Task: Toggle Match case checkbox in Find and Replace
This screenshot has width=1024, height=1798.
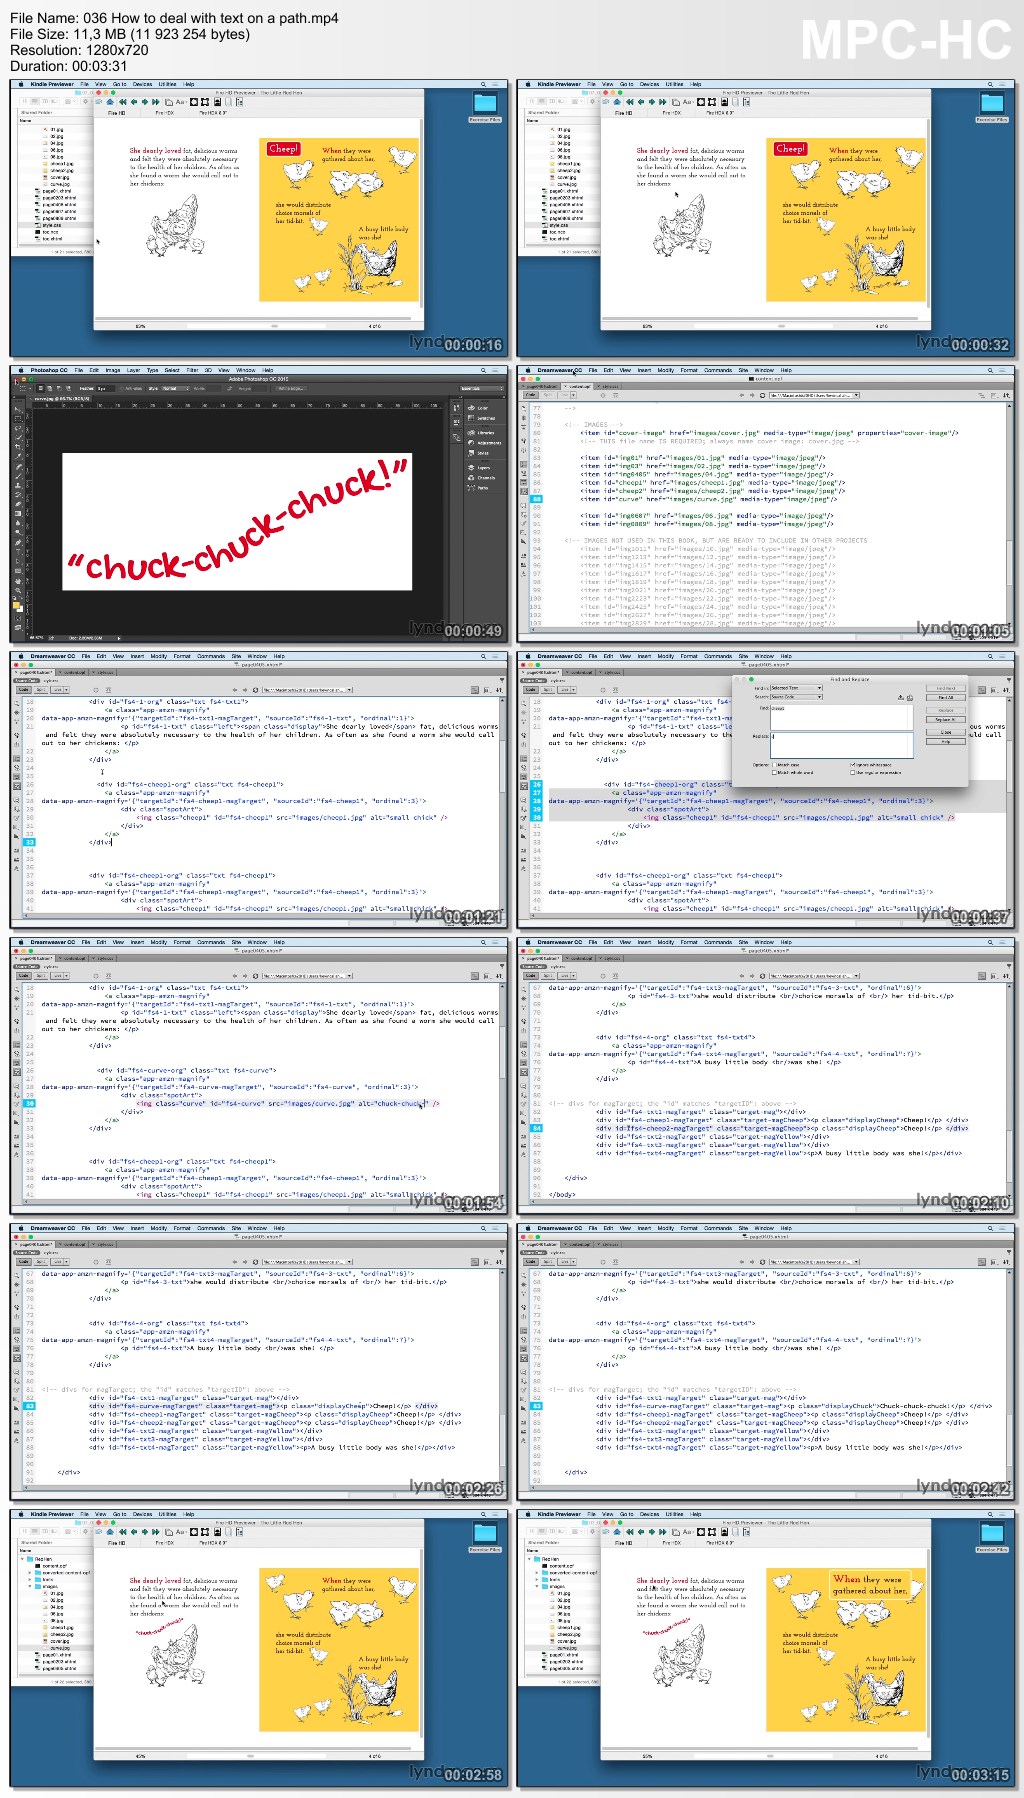Action: [x=774, y=765]
